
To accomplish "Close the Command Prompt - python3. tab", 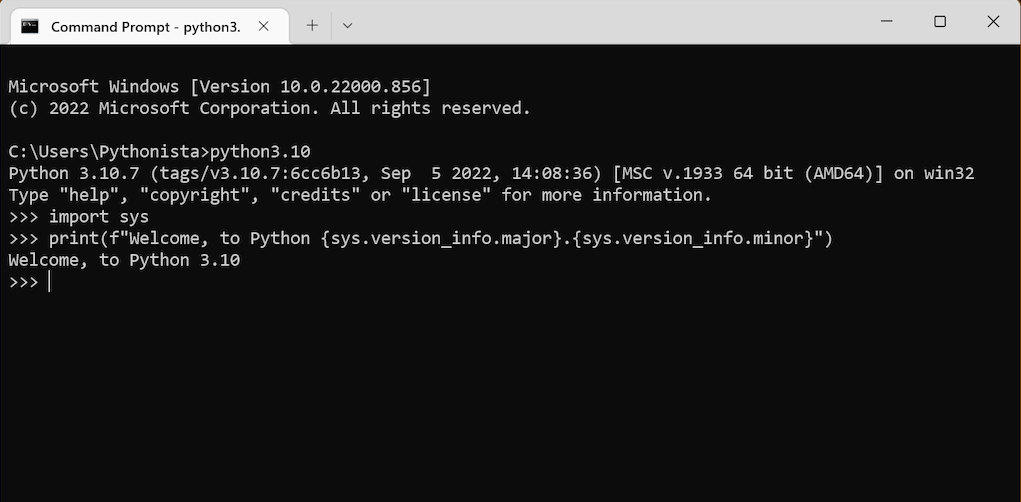I will [264, 26].
